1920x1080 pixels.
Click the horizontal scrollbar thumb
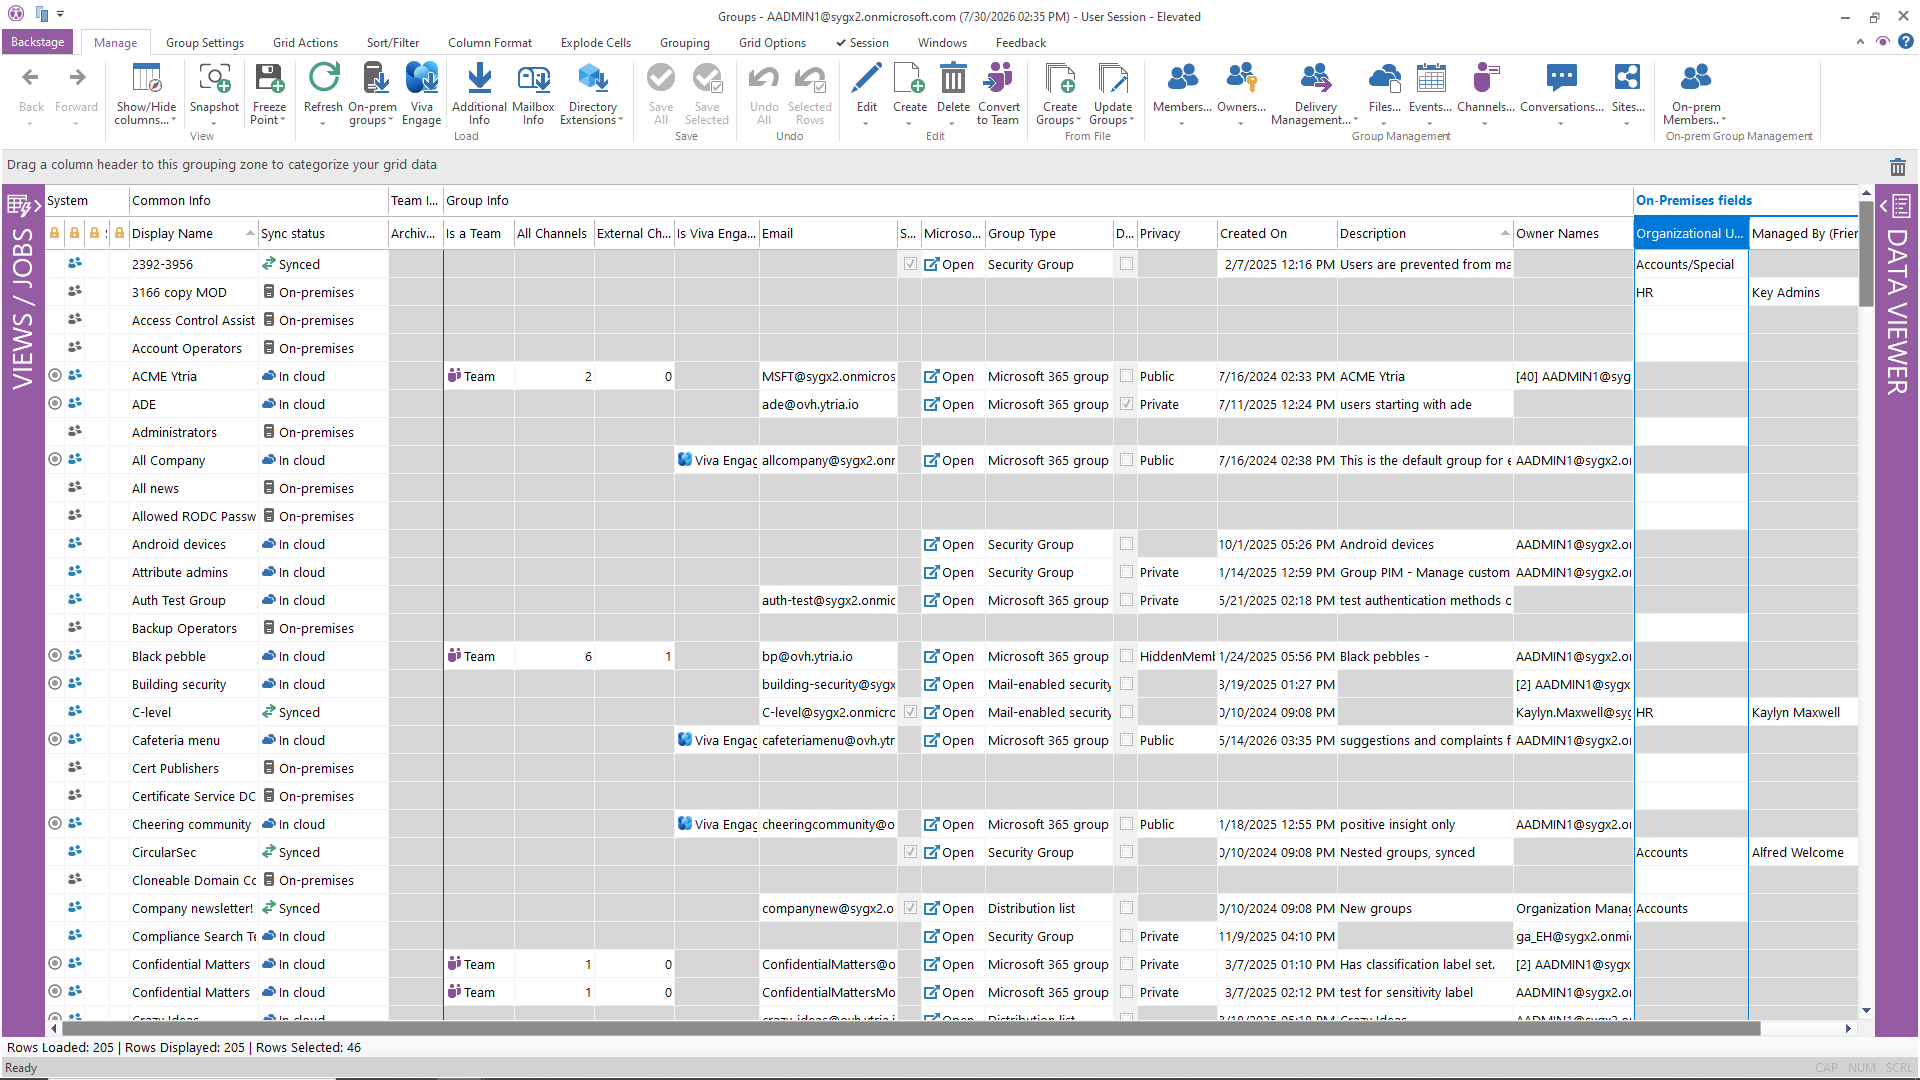(911, 1028)
